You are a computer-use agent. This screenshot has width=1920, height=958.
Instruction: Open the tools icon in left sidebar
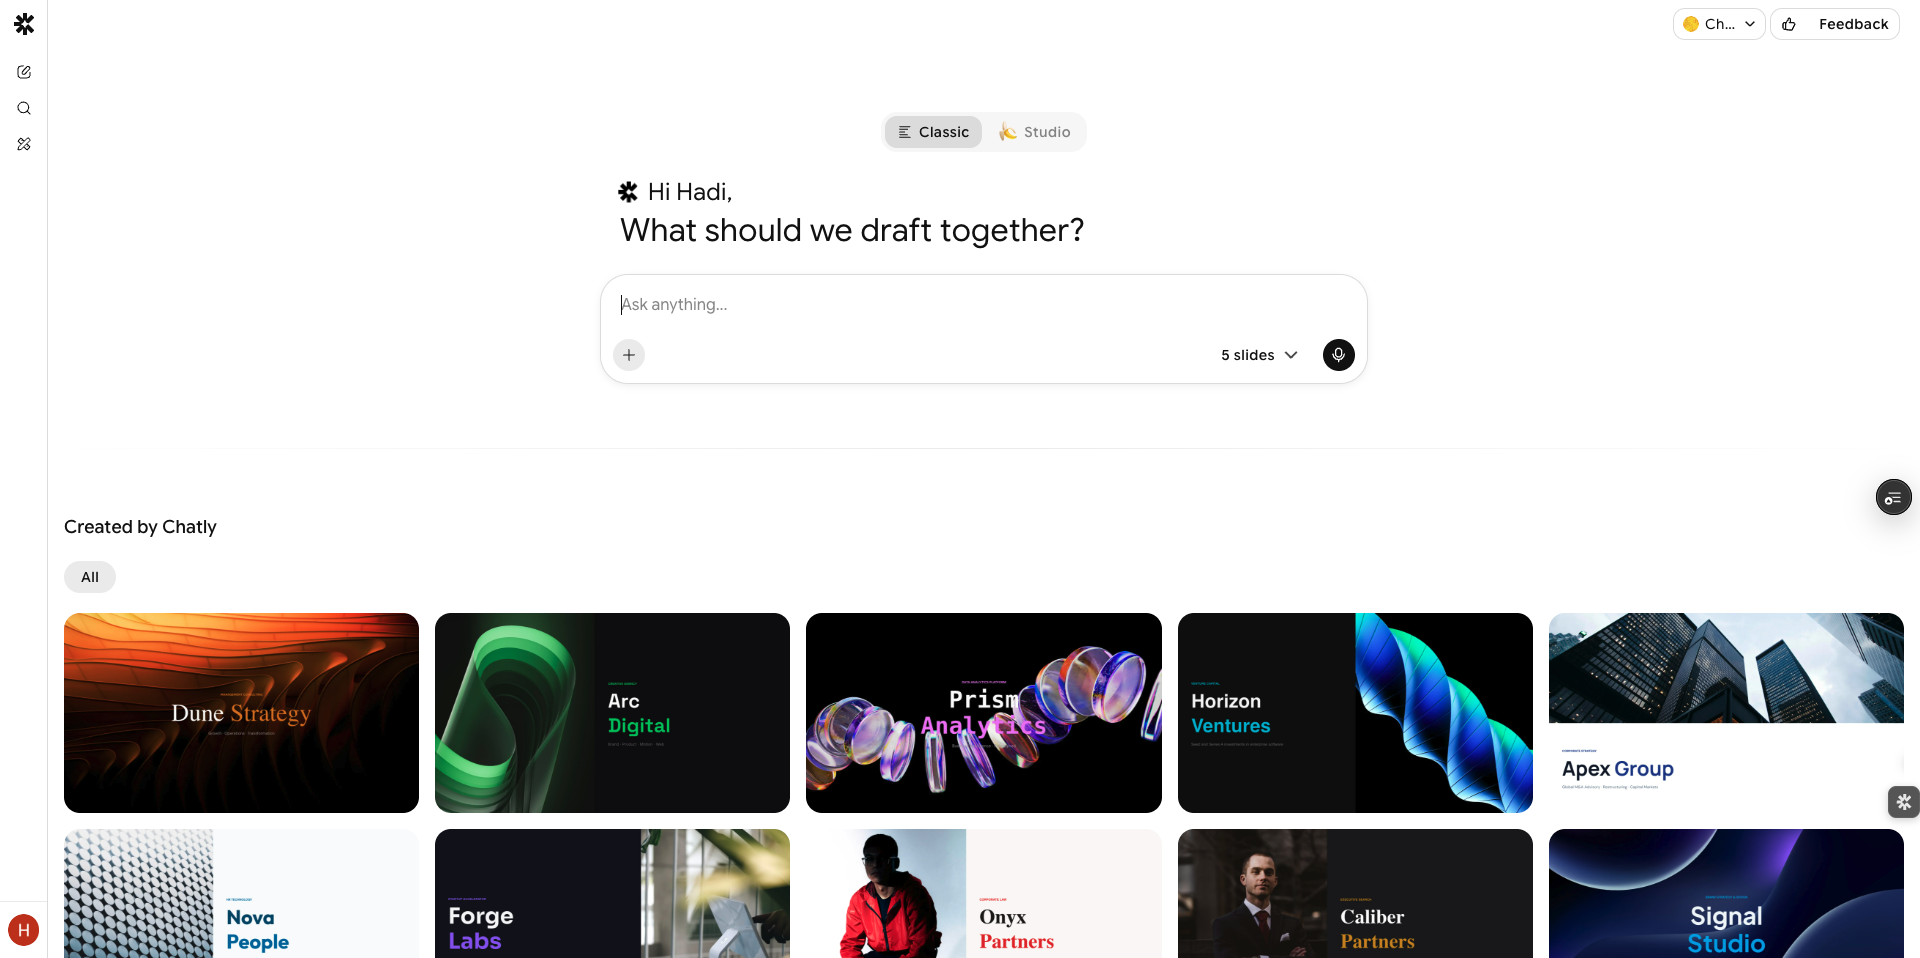coord(24,144)
